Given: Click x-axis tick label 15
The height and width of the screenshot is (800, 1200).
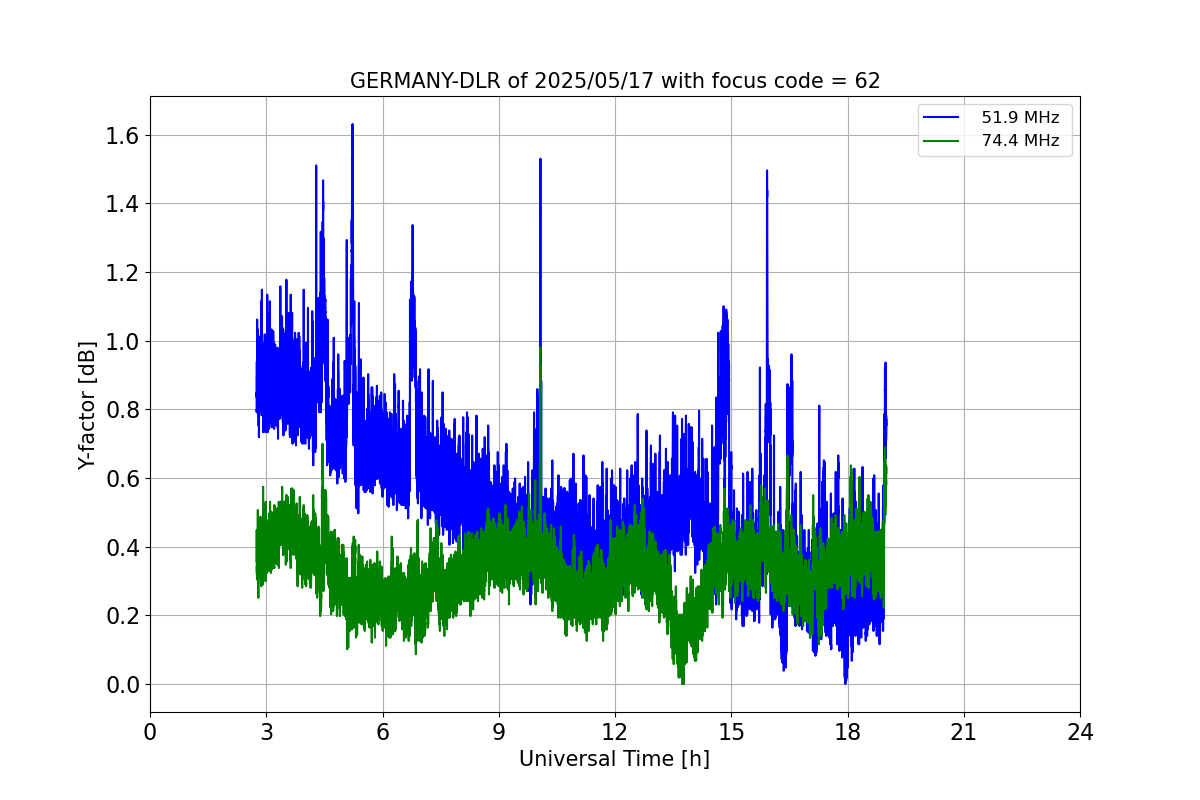Looking at the screenshot, I should pos(731,732).
